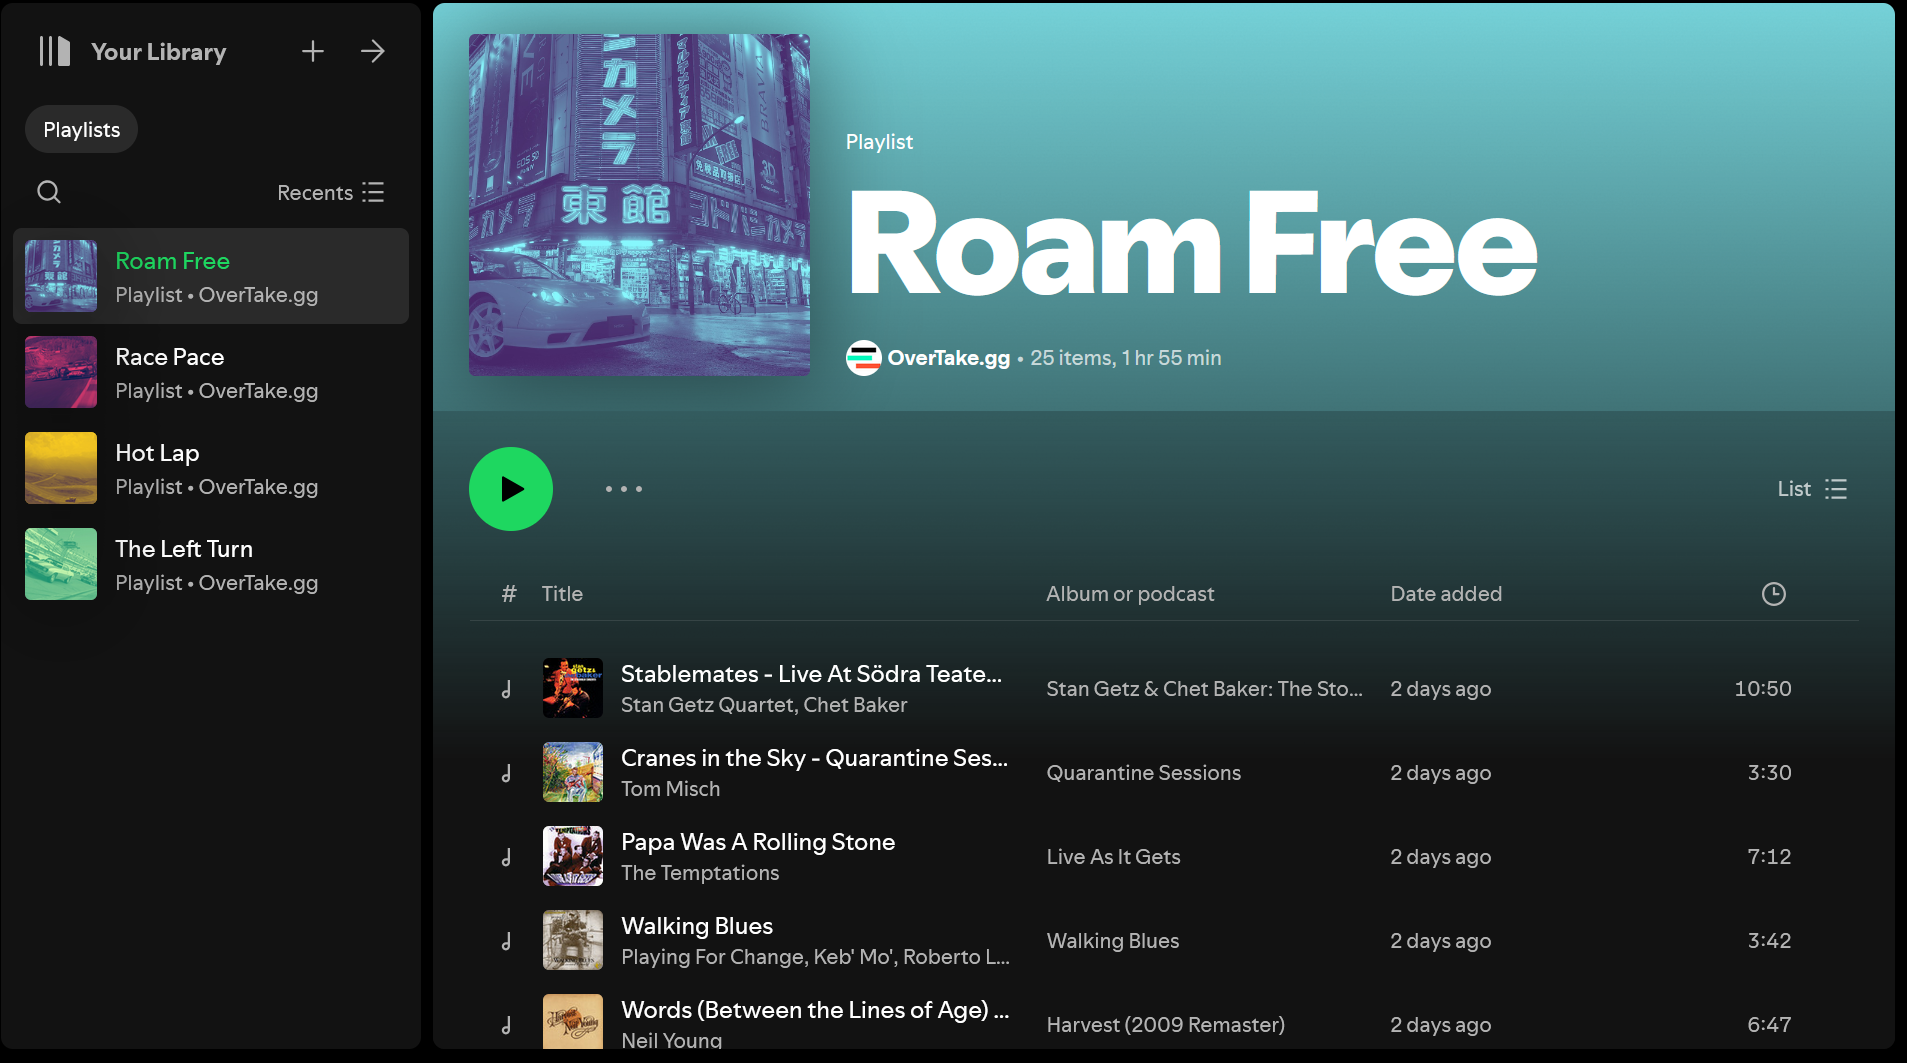Open The Left Turn playlist
Viewport: 1907px width, 1063px height.
211,564
